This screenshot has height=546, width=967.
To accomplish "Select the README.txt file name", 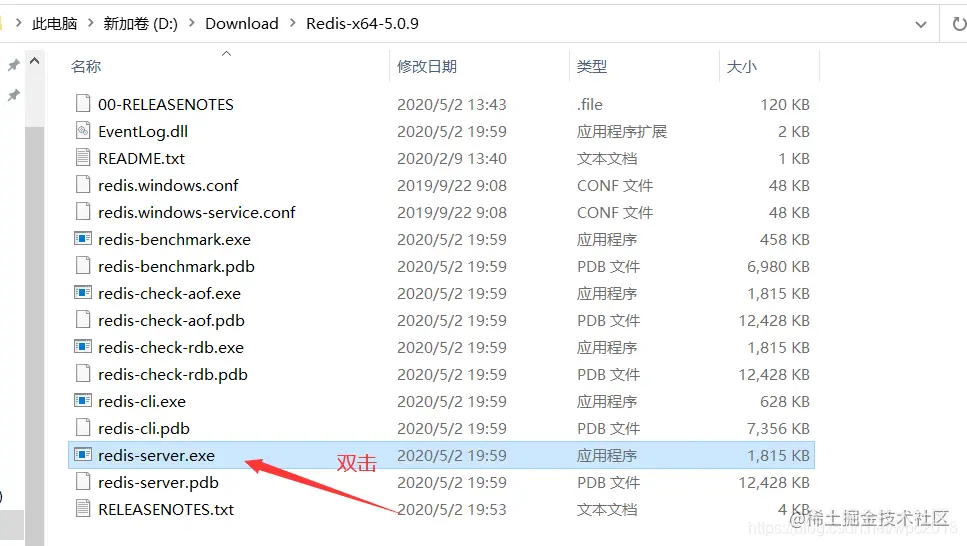I will [x=141, y=159].
